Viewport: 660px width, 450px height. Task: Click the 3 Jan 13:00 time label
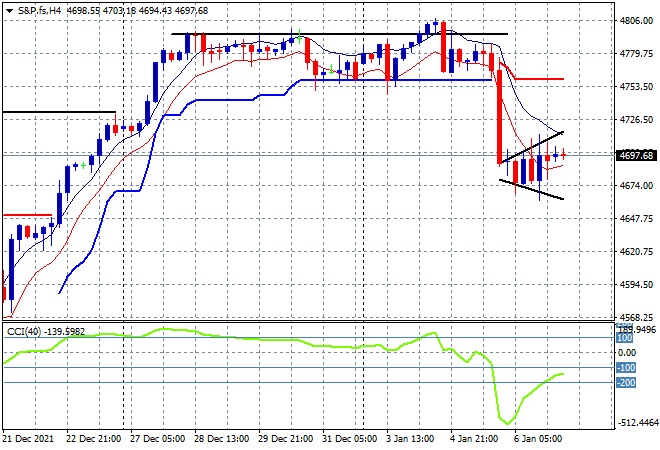click(x=410, y=439)
